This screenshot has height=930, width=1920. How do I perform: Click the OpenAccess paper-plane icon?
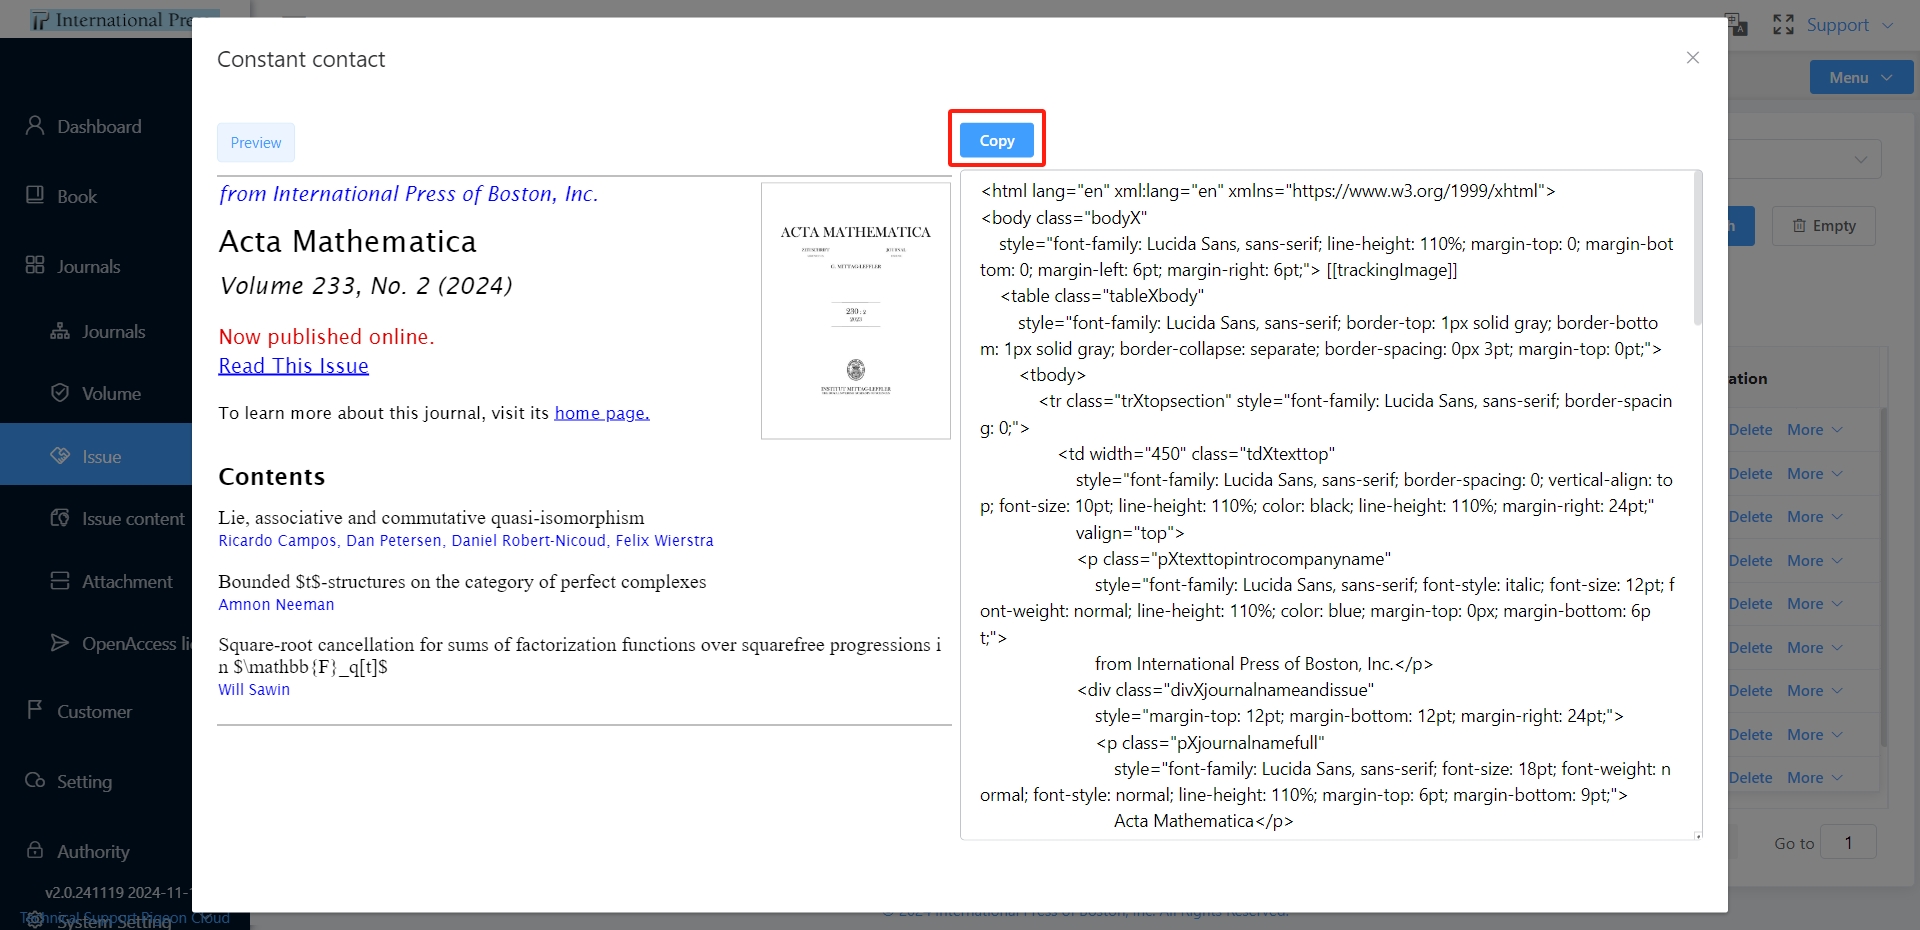click(x=60, y=643)
